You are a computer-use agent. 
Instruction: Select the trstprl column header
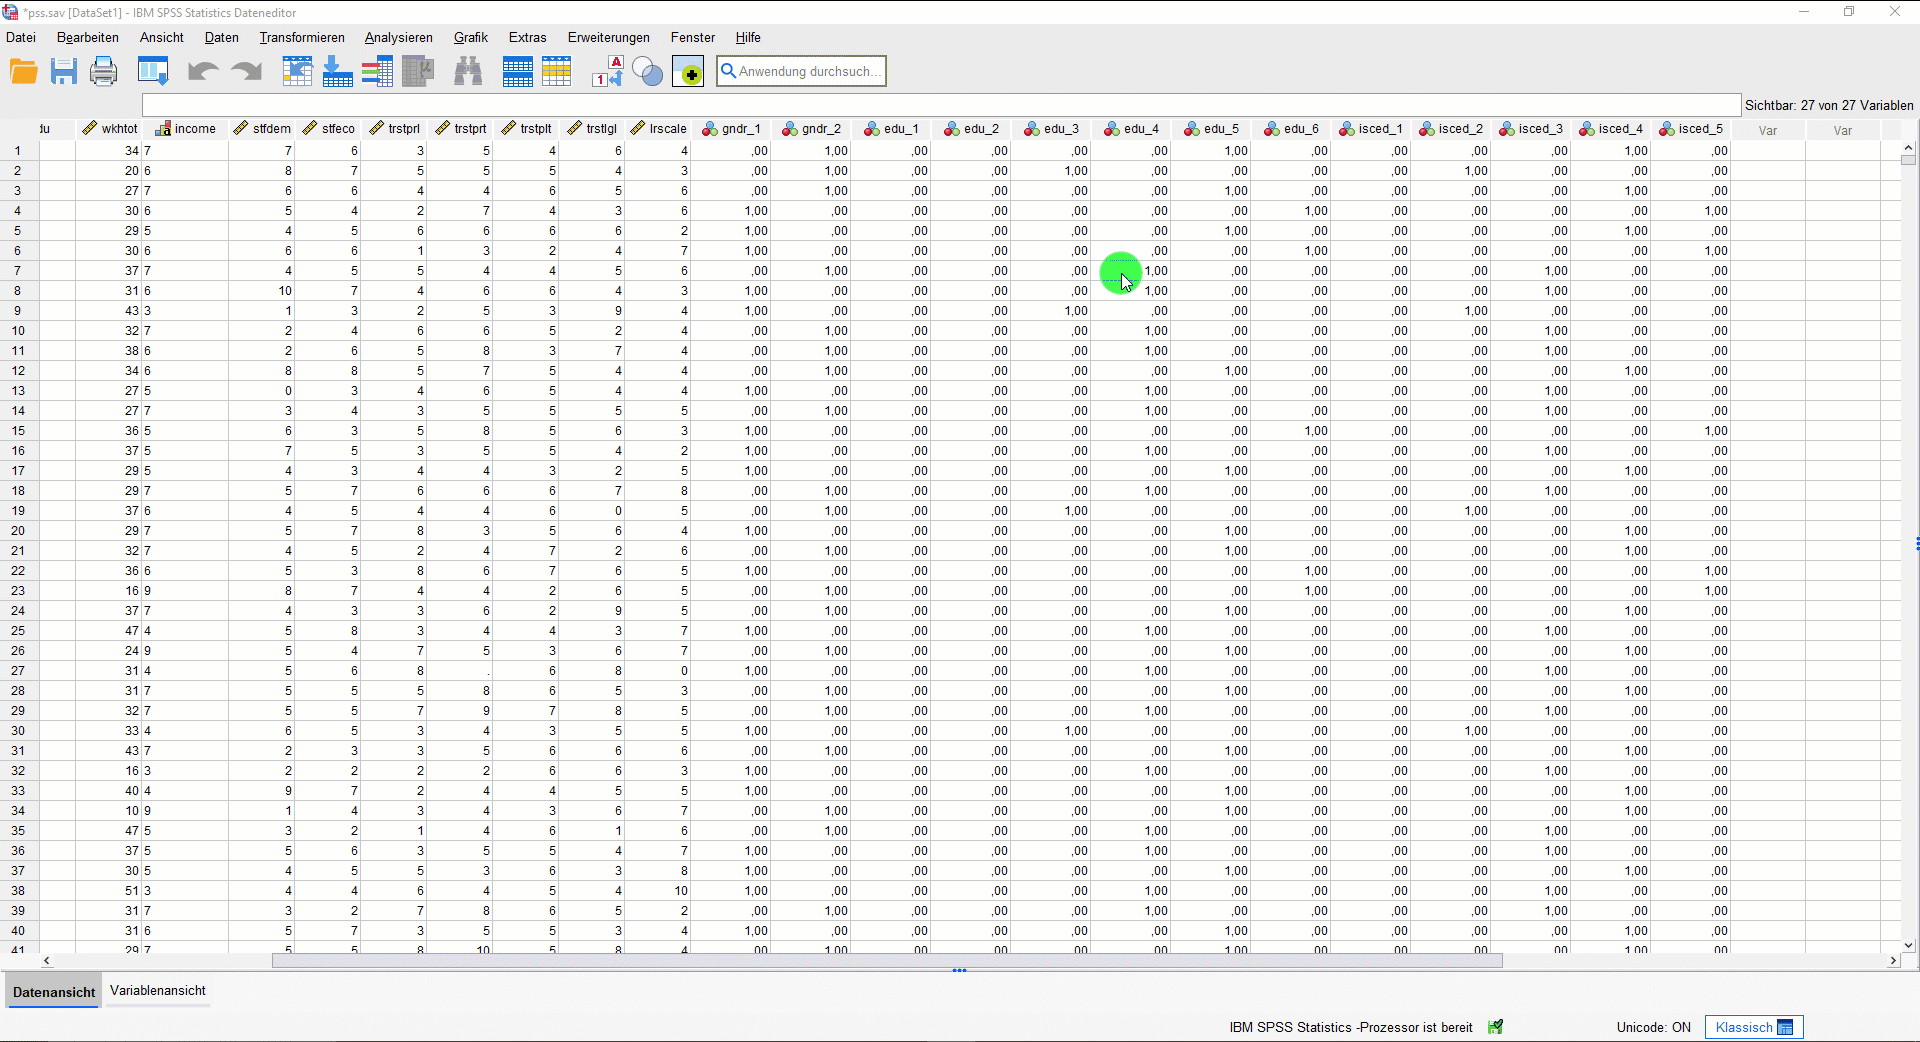point(394,129)
